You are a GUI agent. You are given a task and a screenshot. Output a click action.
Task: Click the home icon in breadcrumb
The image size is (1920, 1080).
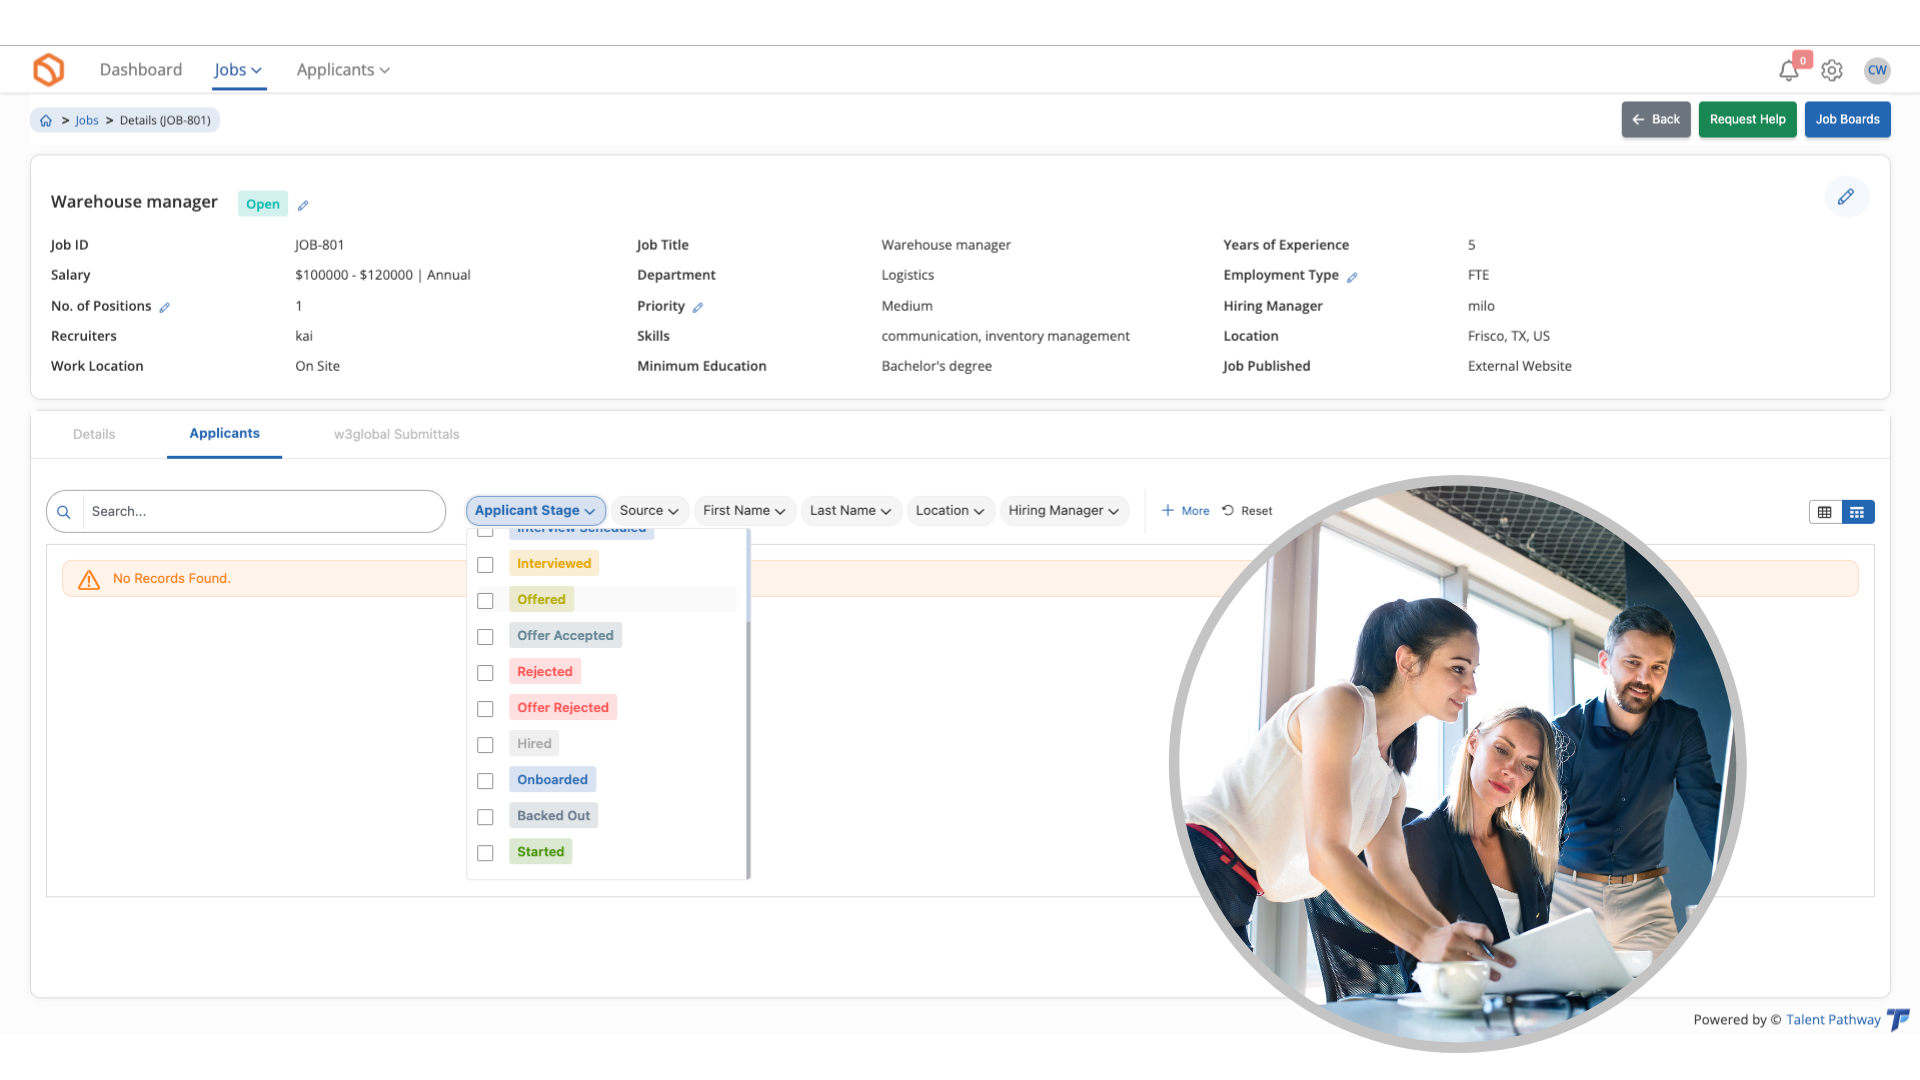[x=46, y=121]
